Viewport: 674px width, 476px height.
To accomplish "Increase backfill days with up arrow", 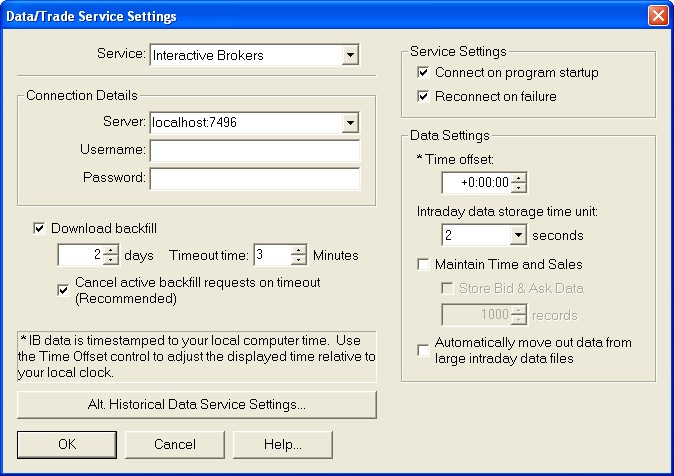I will (x=111, y=250).
